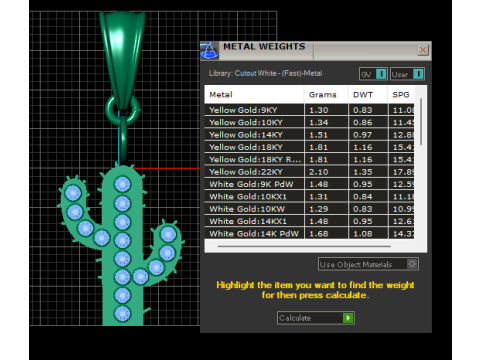Select the Yellow Gold:9KY row
This screenshot has height=360, width=480.
(x=309, y=110)
